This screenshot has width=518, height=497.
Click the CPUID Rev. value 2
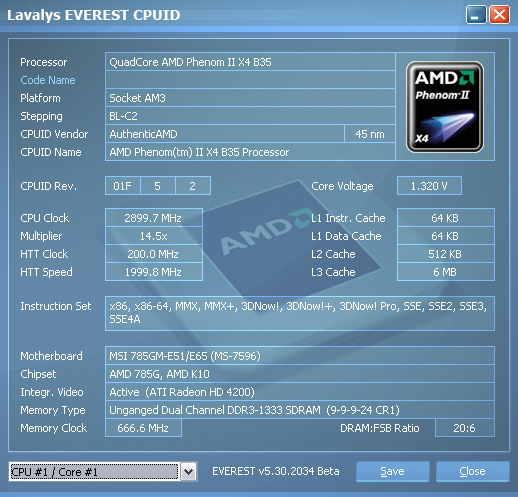[x=193, y=186]
